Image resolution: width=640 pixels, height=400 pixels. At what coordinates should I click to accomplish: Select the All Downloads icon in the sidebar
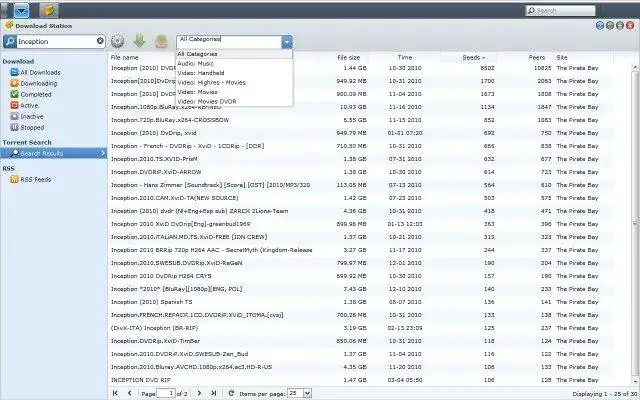(14, 72)
